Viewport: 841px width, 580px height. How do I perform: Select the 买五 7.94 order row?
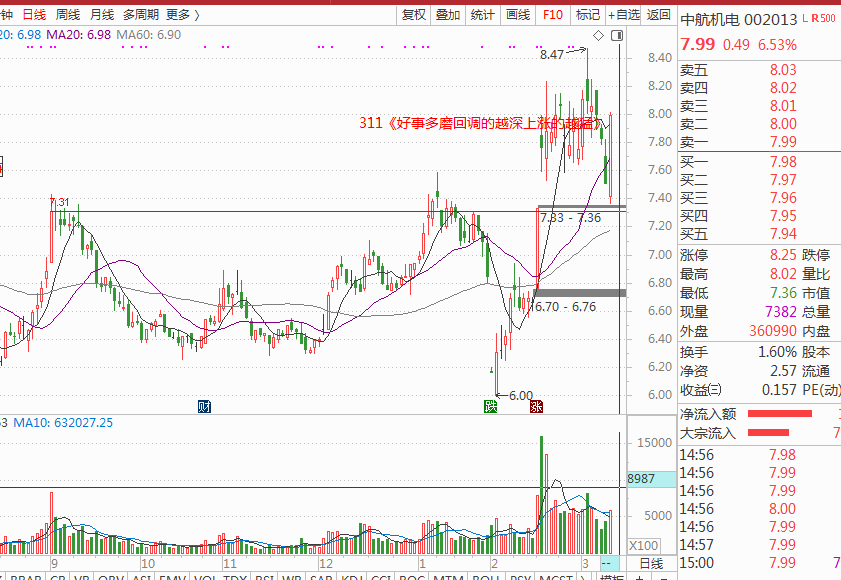pyautogui.click(x=759, y=233)
